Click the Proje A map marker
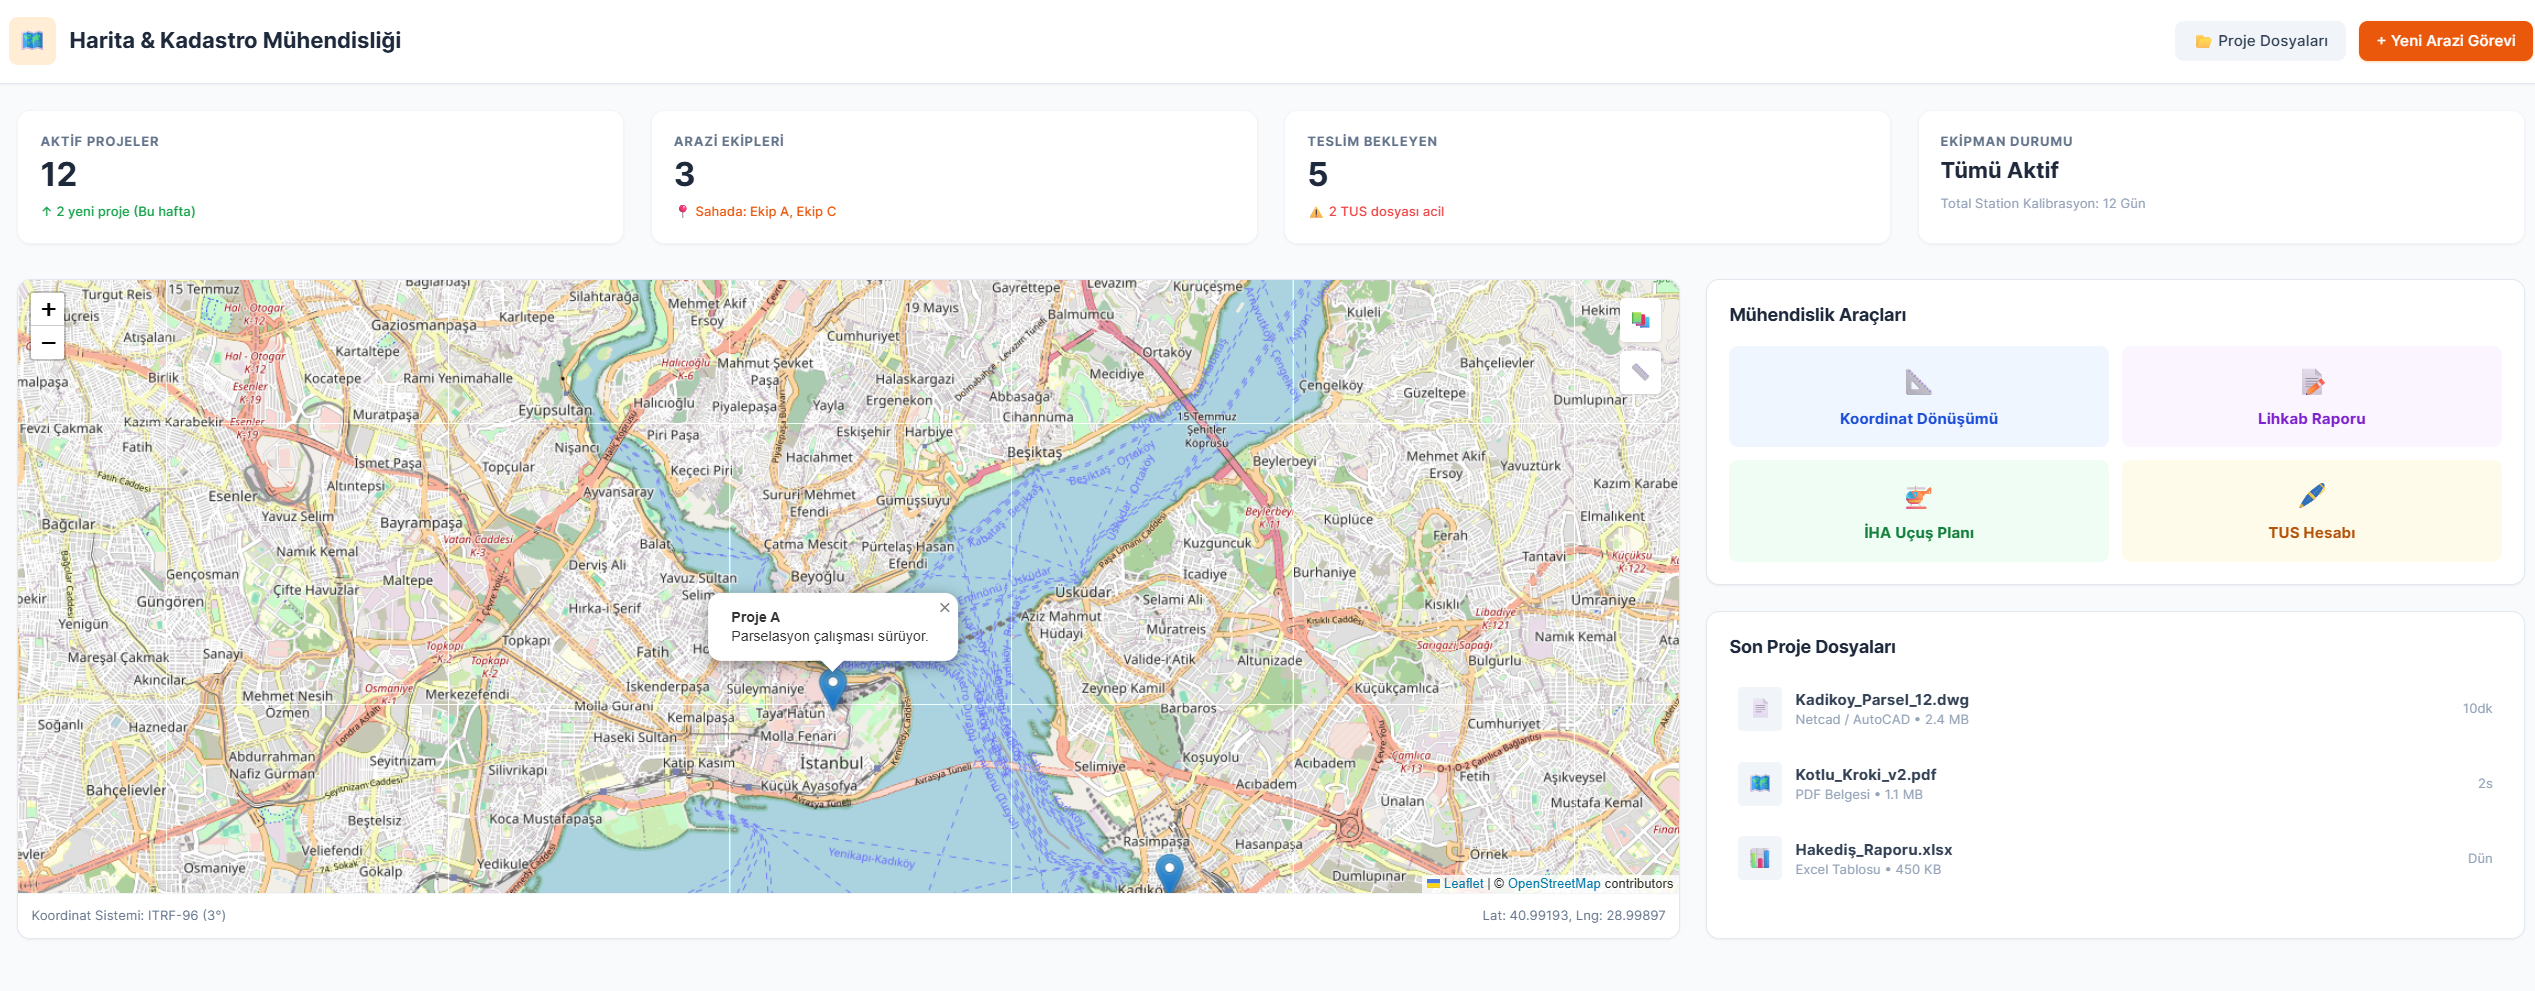2535x991 pixels. tap(832, 687)
